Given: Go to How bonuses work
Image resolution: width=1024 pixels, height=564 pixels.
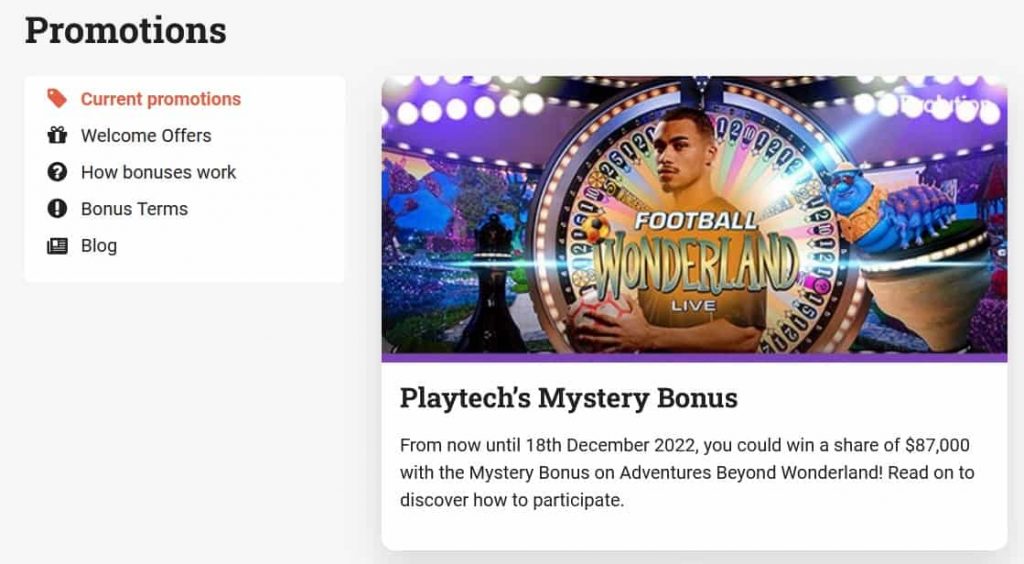Looking at the screenshot, I should coord(158,172).
